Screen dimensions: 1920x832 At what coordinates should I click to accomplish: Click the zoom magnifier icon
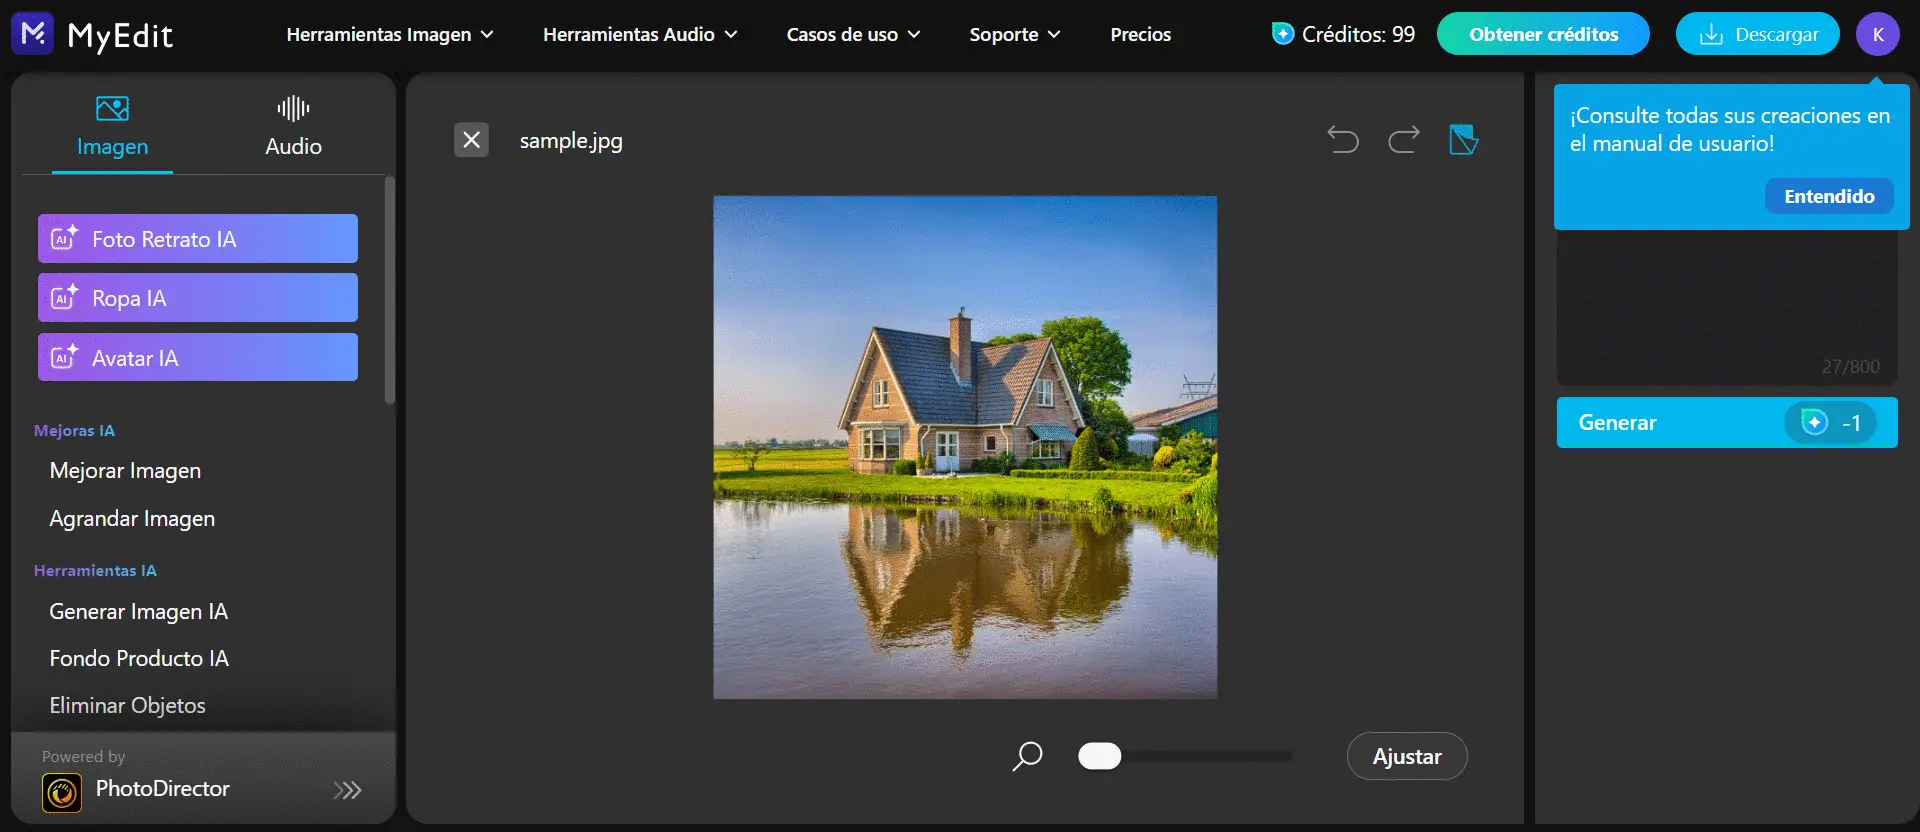1027,756
